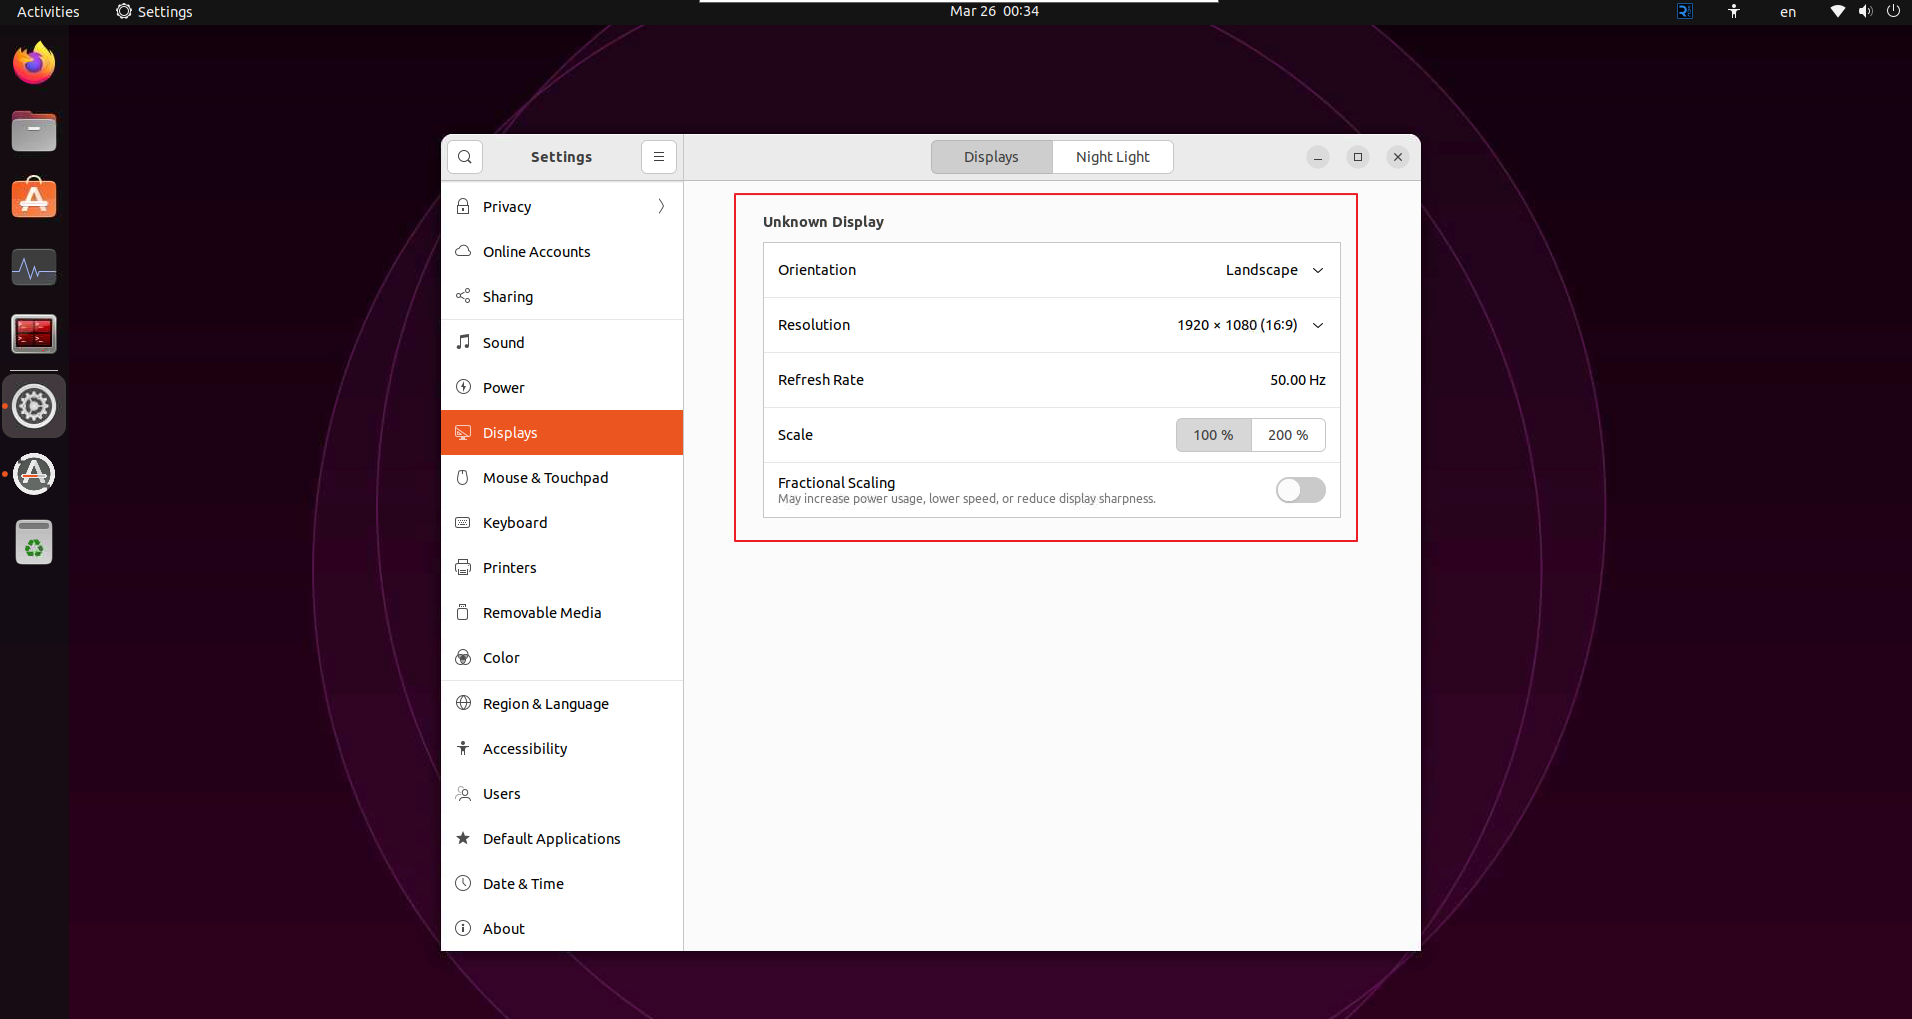The height and width of the screenshot is (1019, 1912).
Task: Open Users settings panel
Action: 562,793
